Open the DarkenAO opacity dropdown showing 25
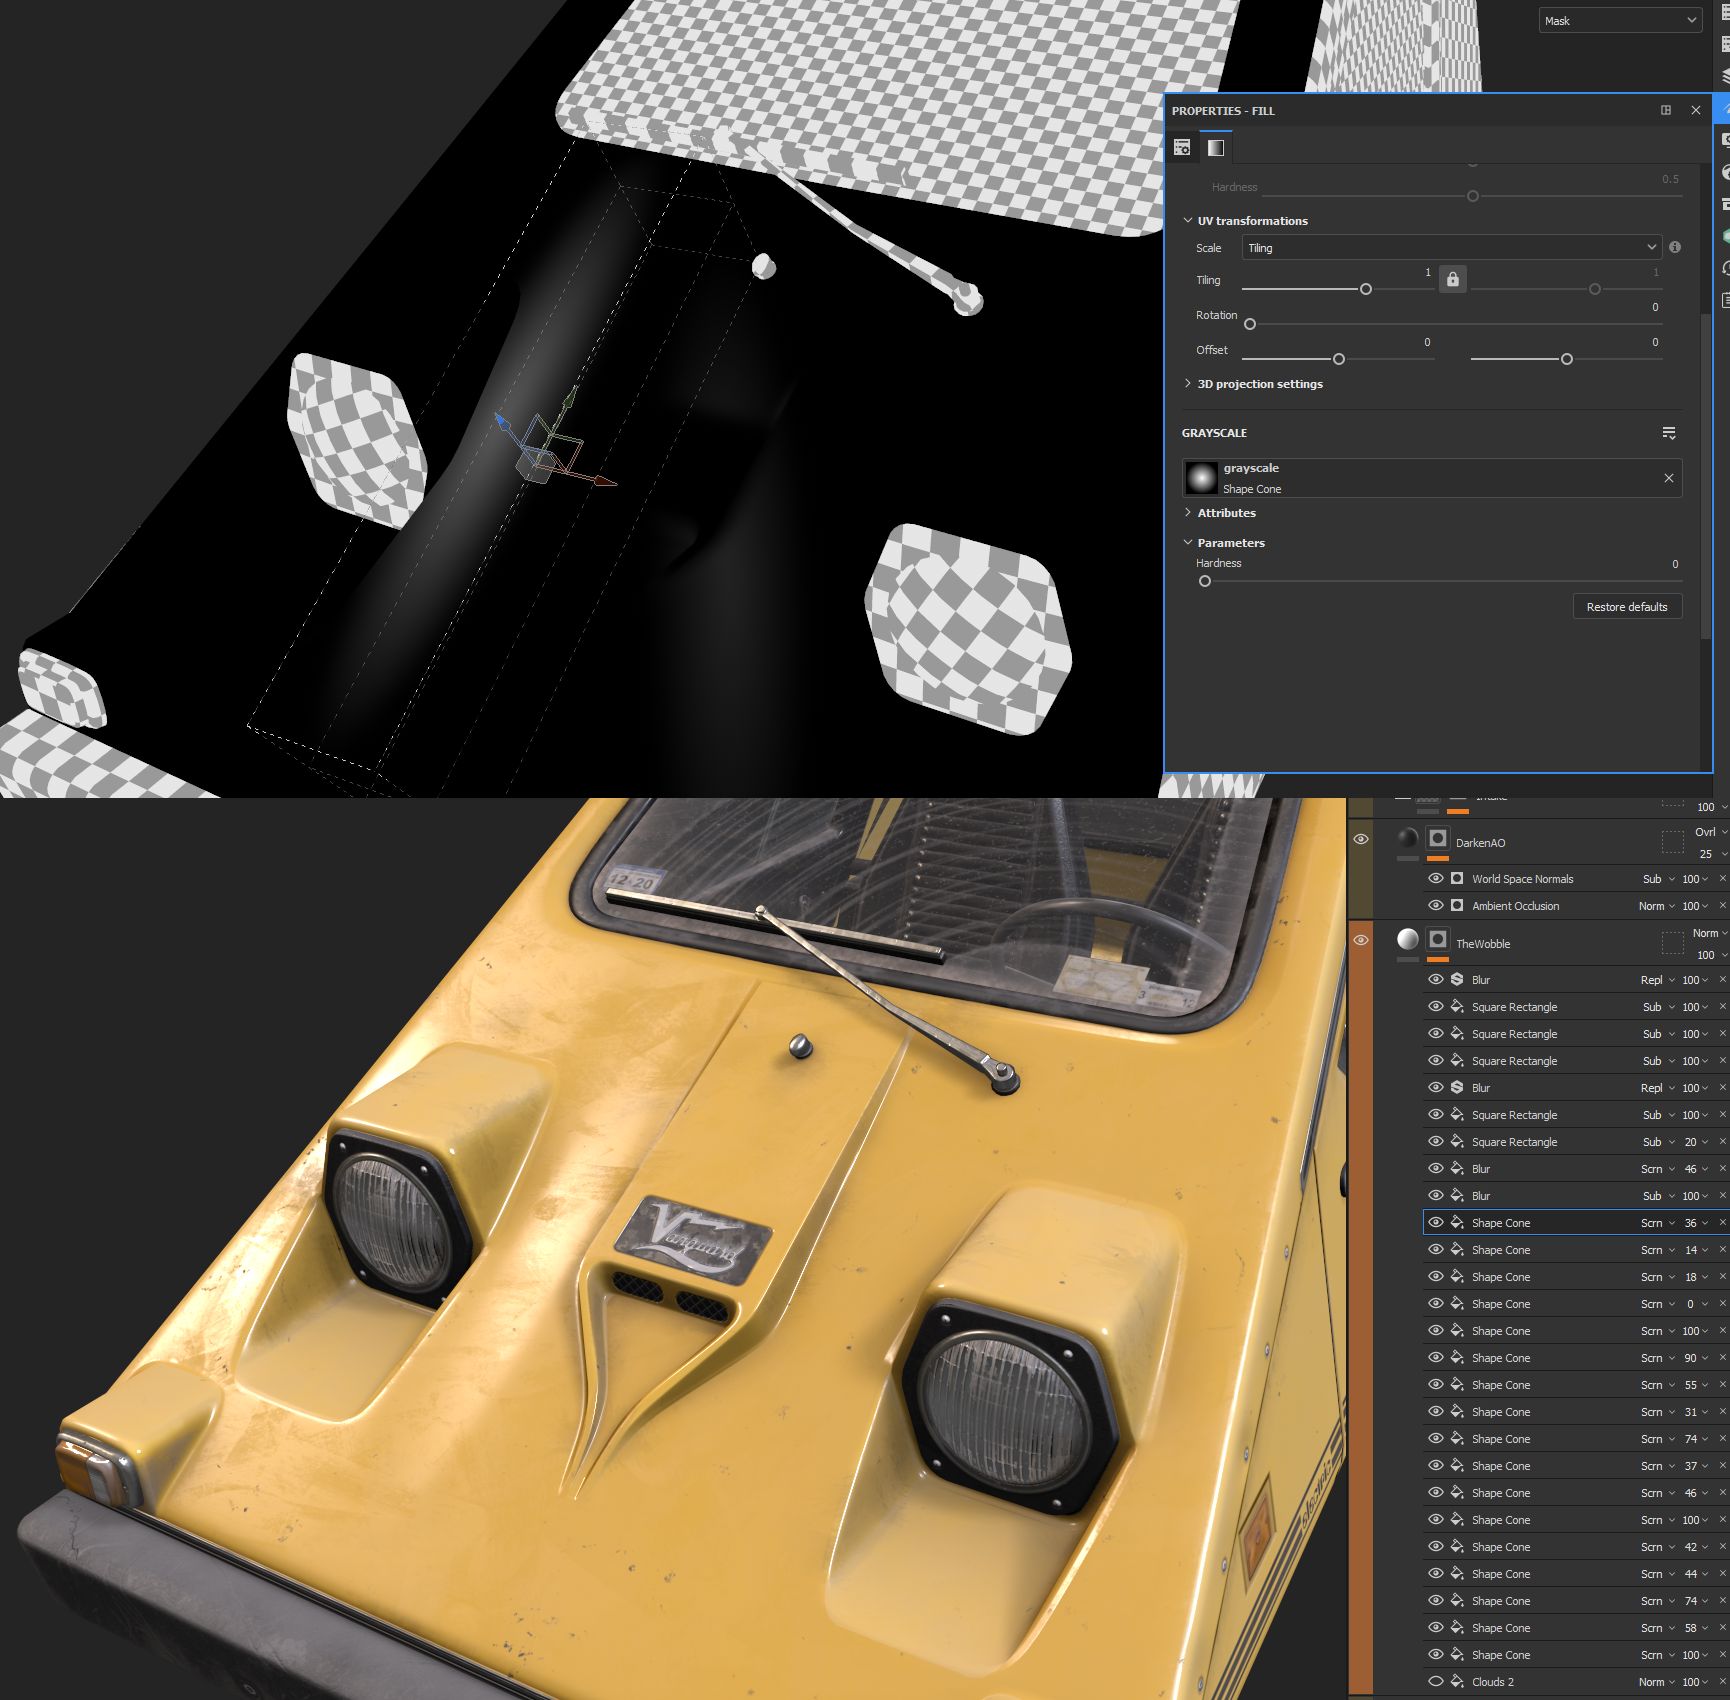The width and height of the screenshot is (1730, 1700). click(x=1712, y=854)
